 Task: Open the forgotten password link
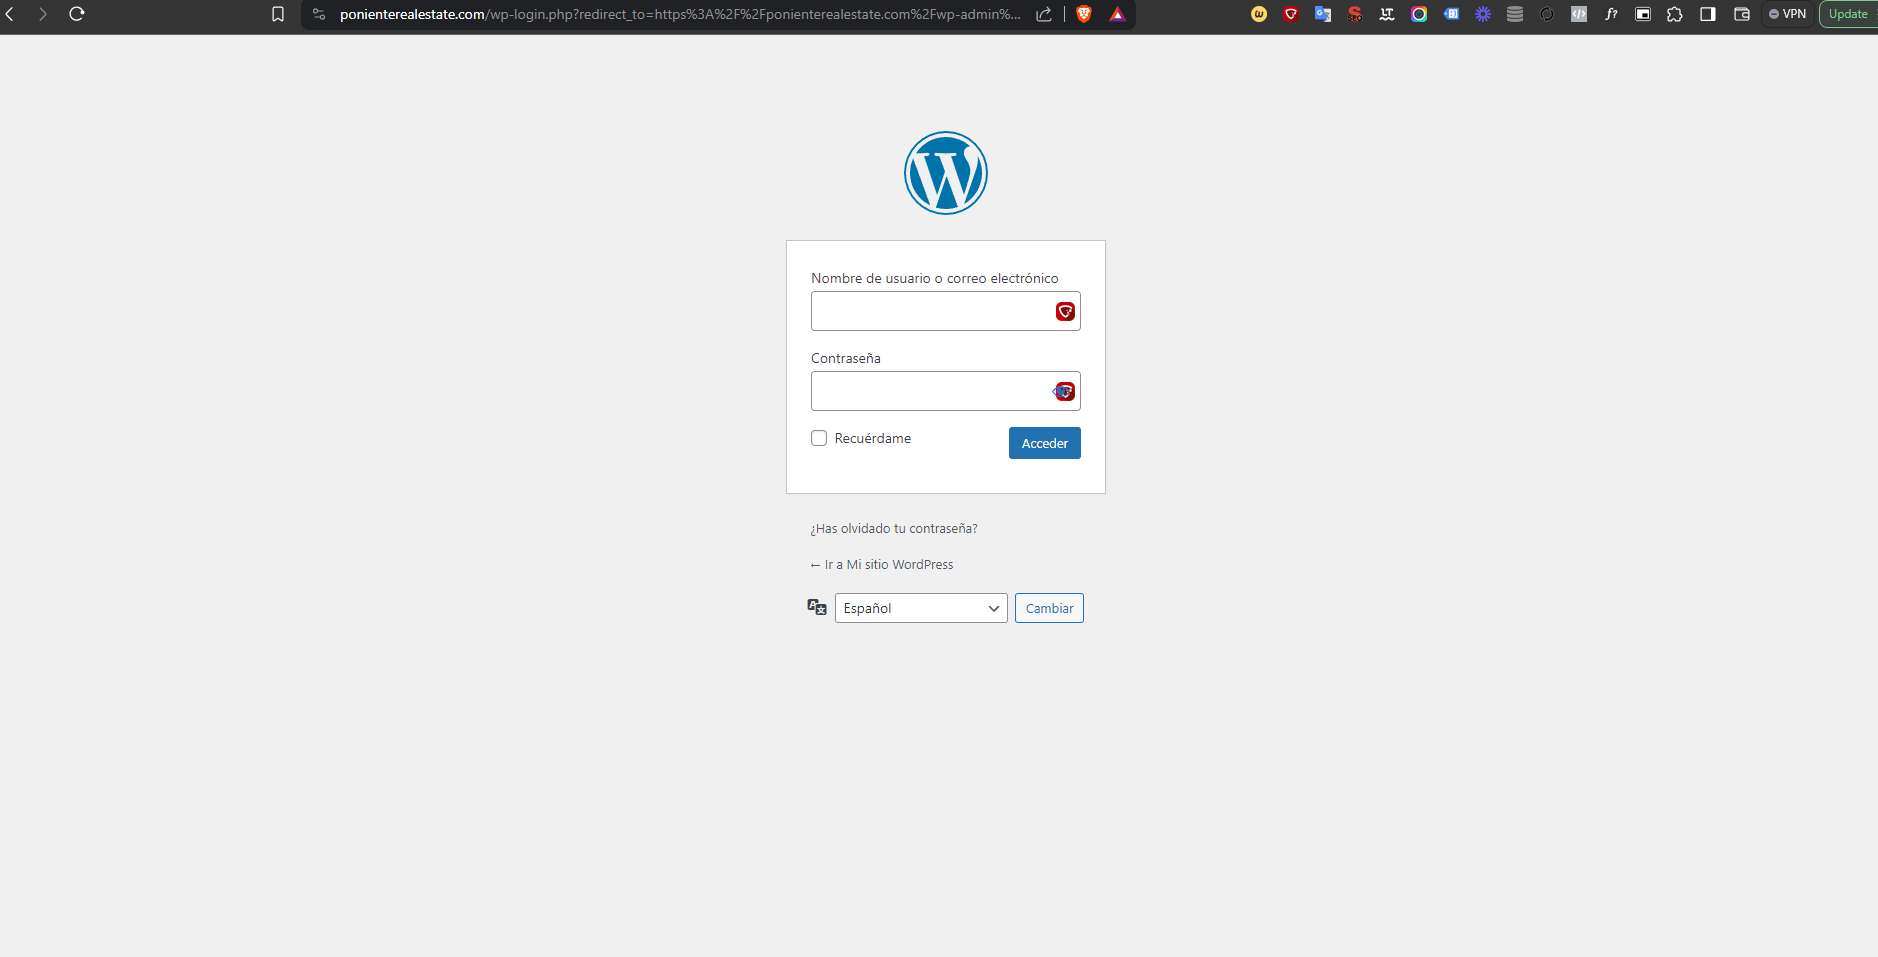(894, 528)
